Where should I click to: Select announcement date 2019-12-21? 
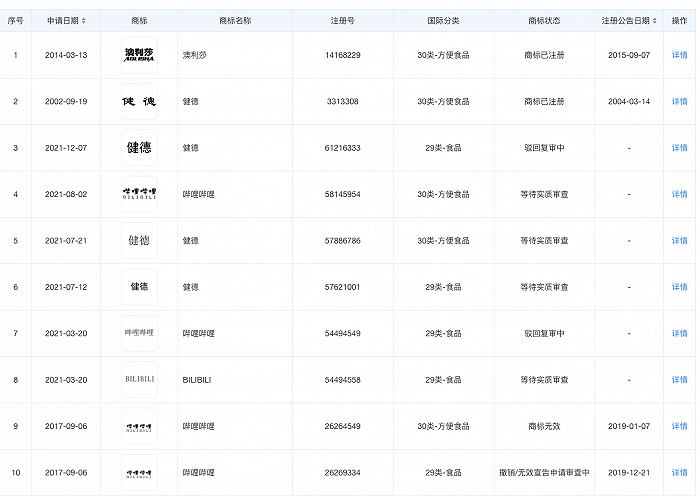pos(629,472)
